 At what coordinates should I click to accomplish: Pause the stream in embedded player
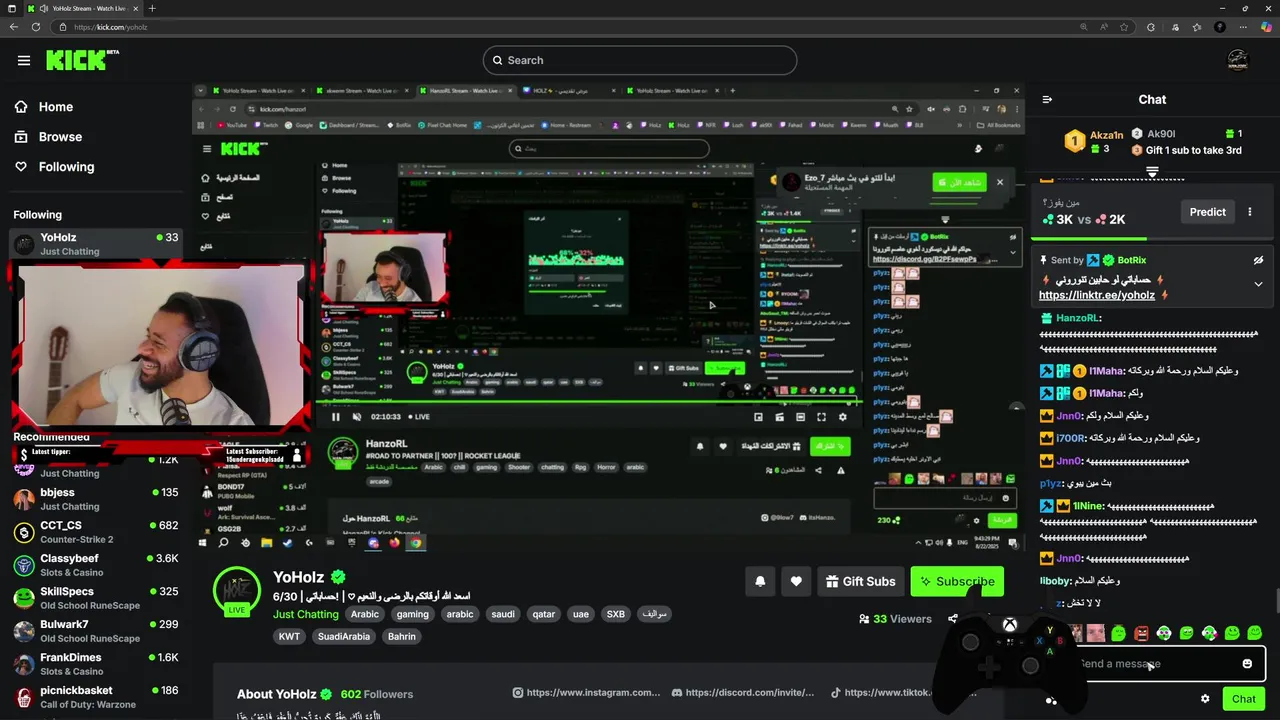335,417
